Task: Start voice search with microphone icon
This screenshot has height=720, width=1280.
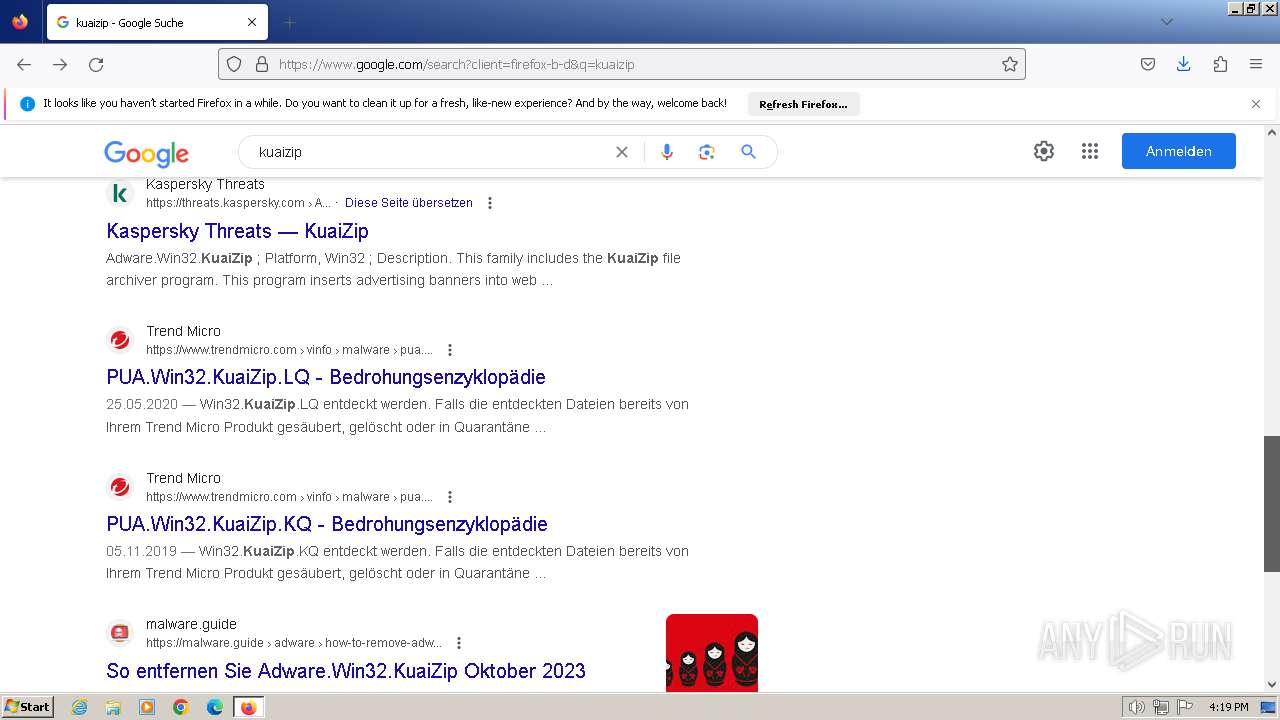Action: [667, 152]
